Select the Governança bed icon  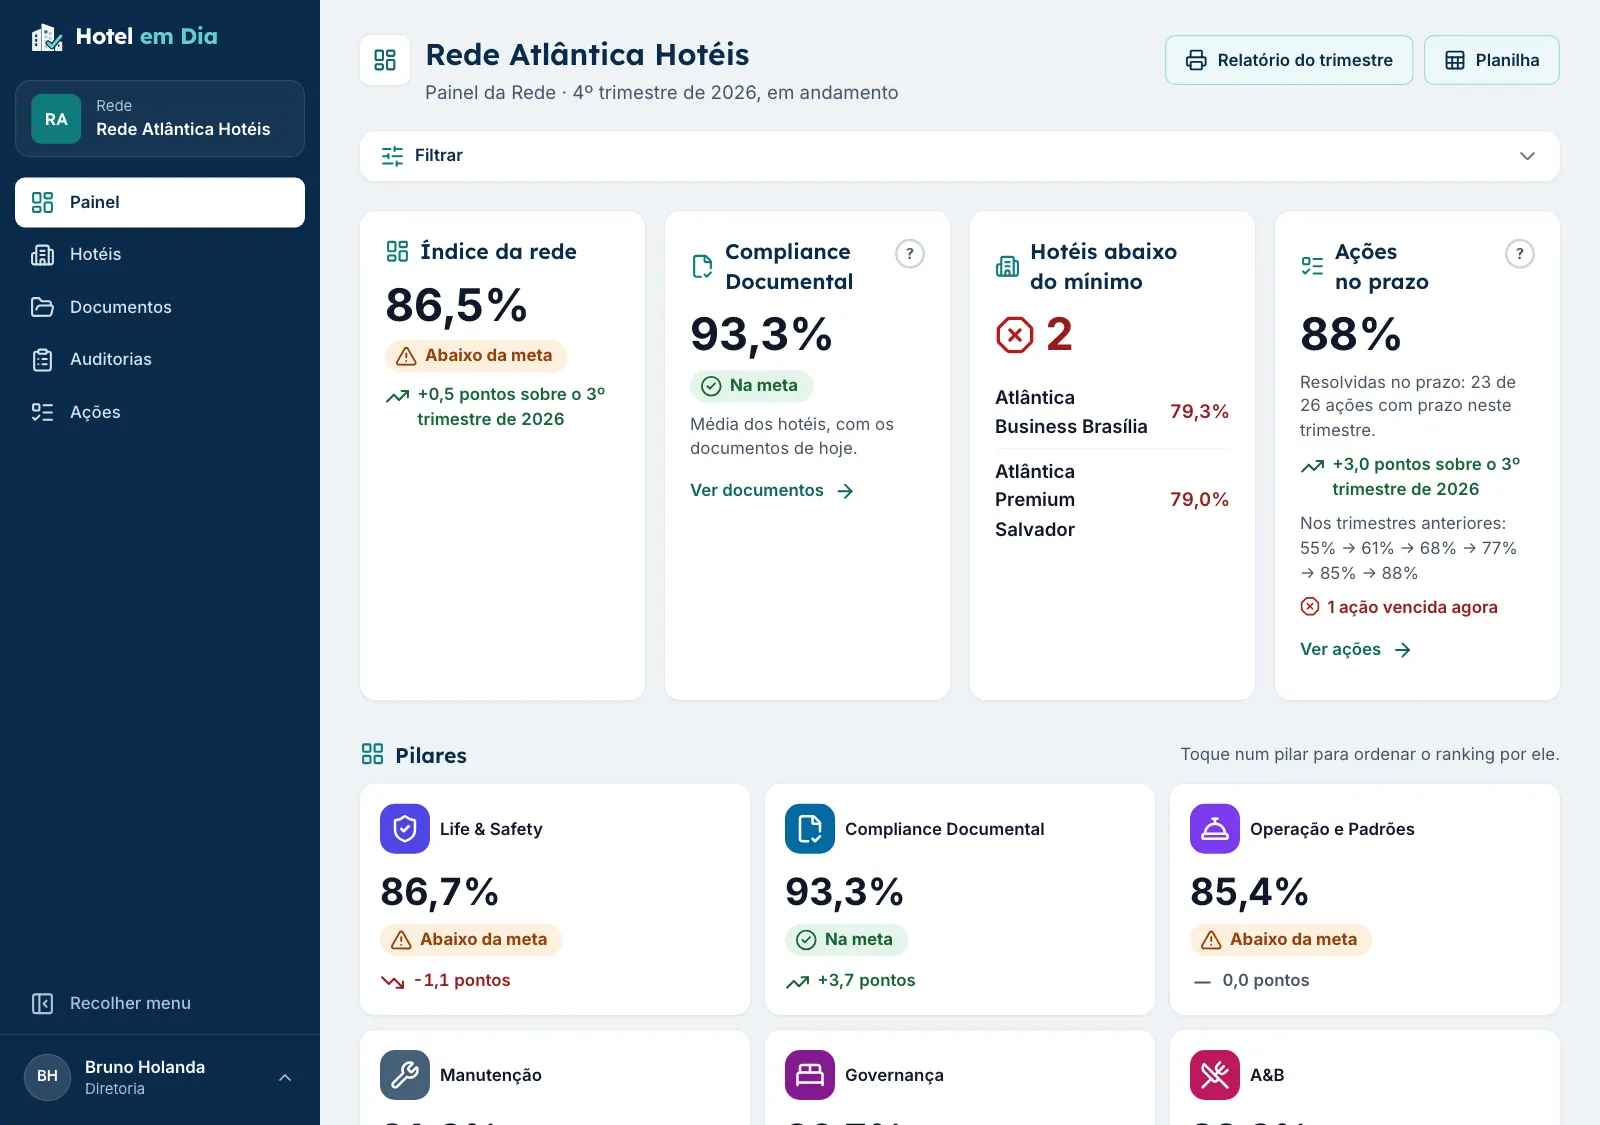(x=810, y=1075)
